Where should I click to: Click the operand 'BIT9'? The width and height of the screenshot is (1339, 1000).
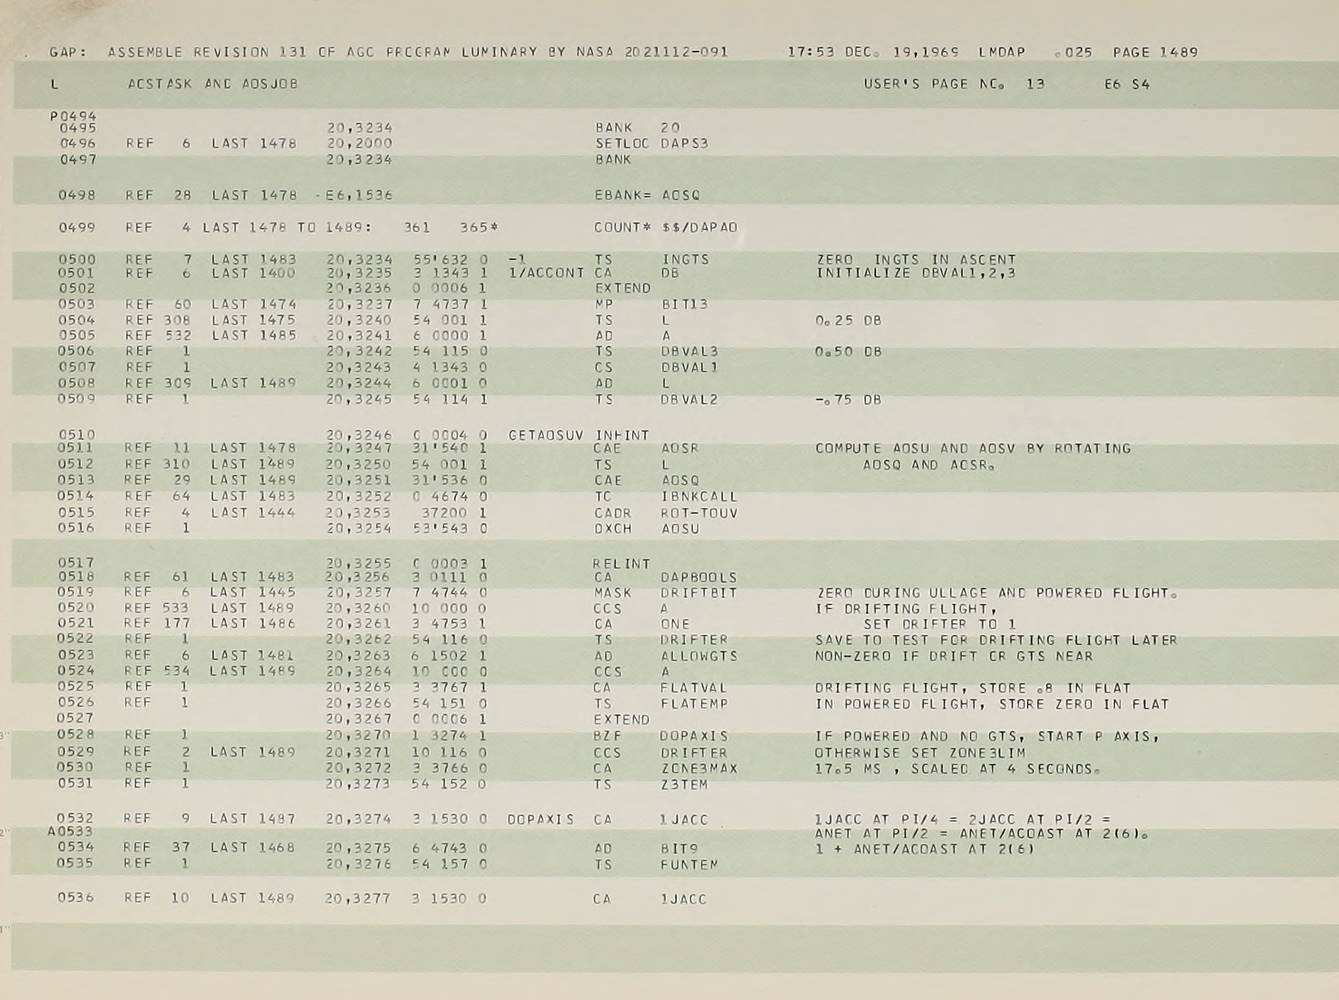679,848
